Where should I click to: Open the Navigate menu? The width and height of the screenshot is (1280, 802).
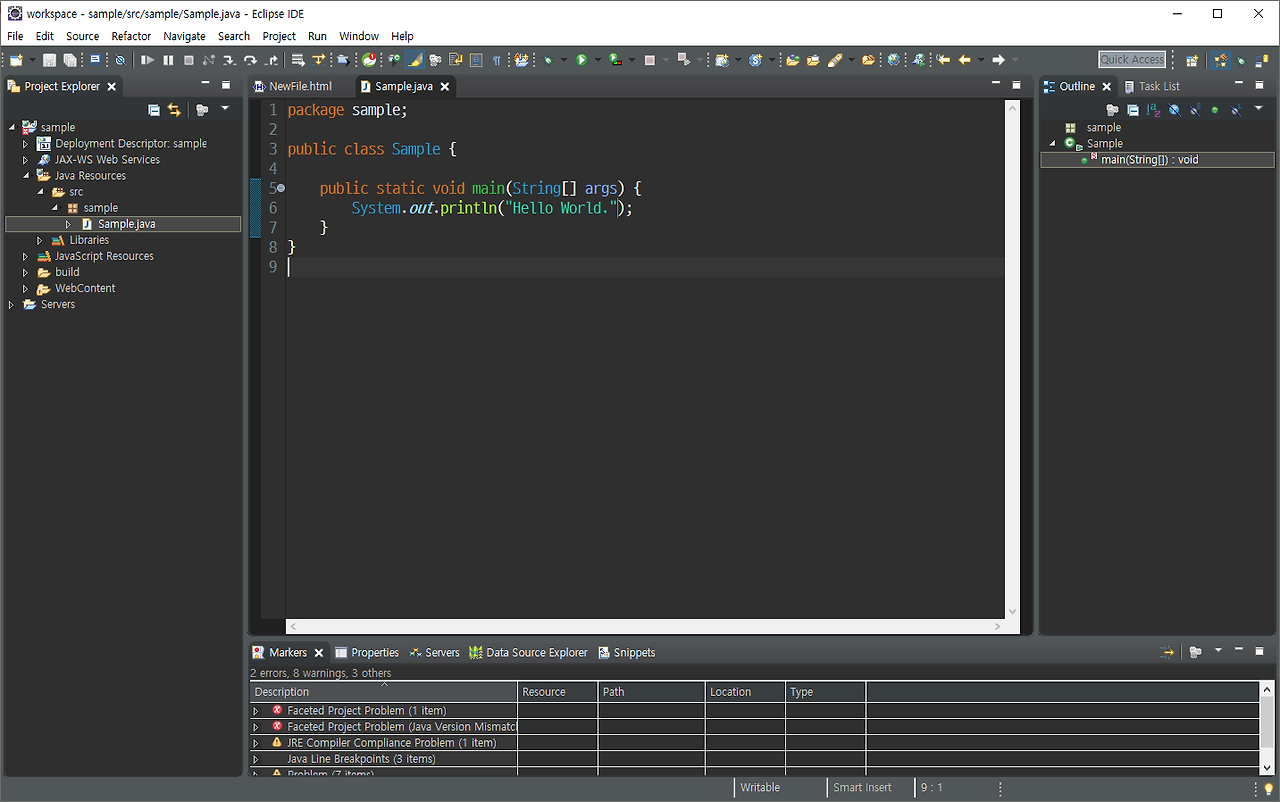[184, 36]
